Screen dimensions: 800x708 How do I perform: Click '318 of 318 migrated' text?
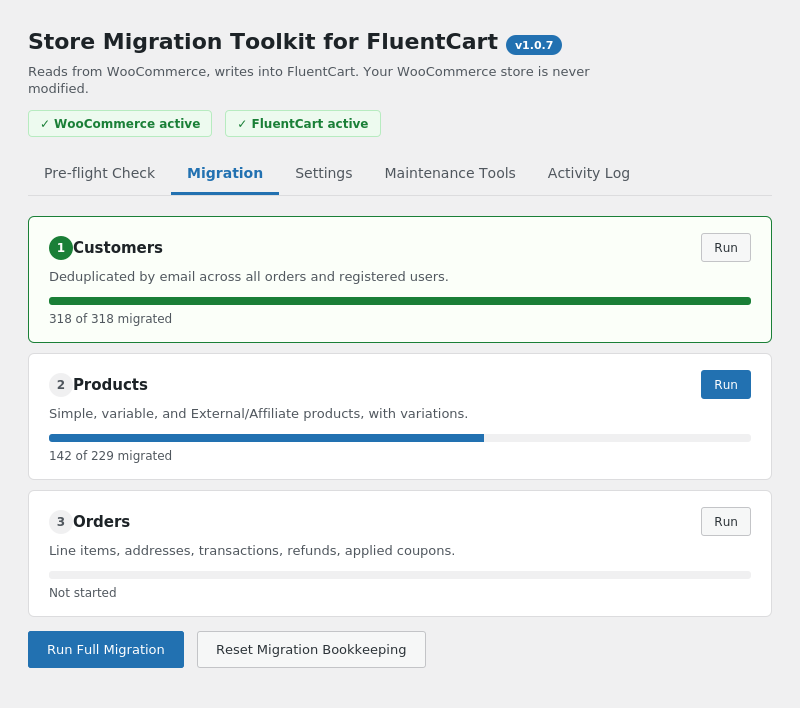[110, 319]
